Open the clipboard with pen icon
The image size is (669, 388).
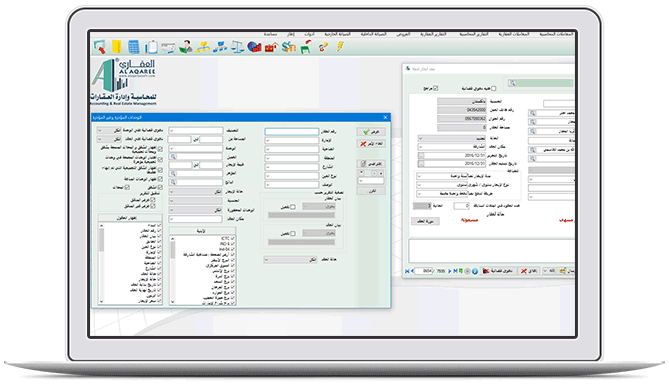[151, 47]
